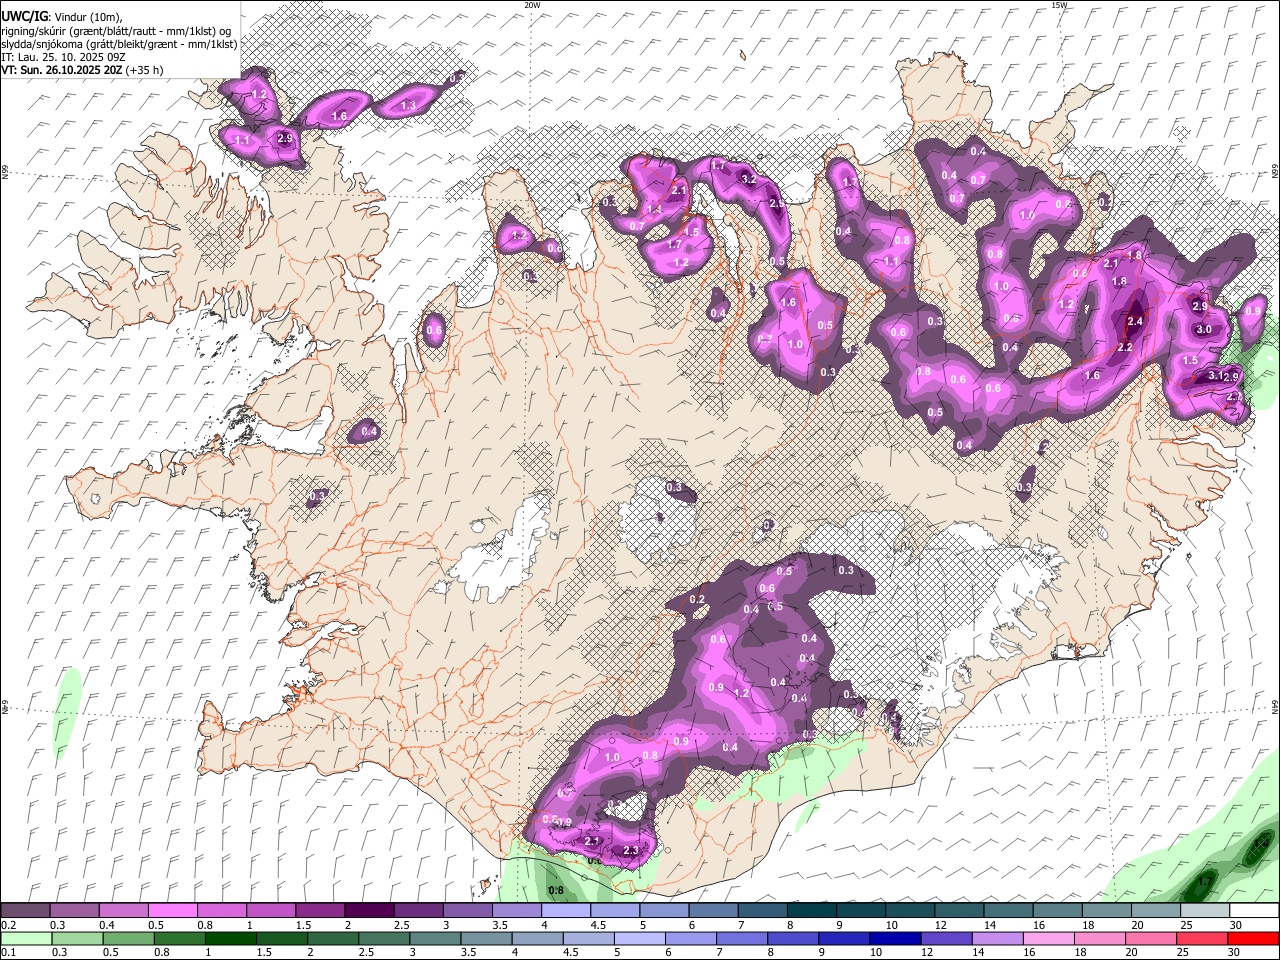The image size is (1280, 960).
Task: Pick the violet lower swatch between 14 and 16
Action: [x=997, y=939]
